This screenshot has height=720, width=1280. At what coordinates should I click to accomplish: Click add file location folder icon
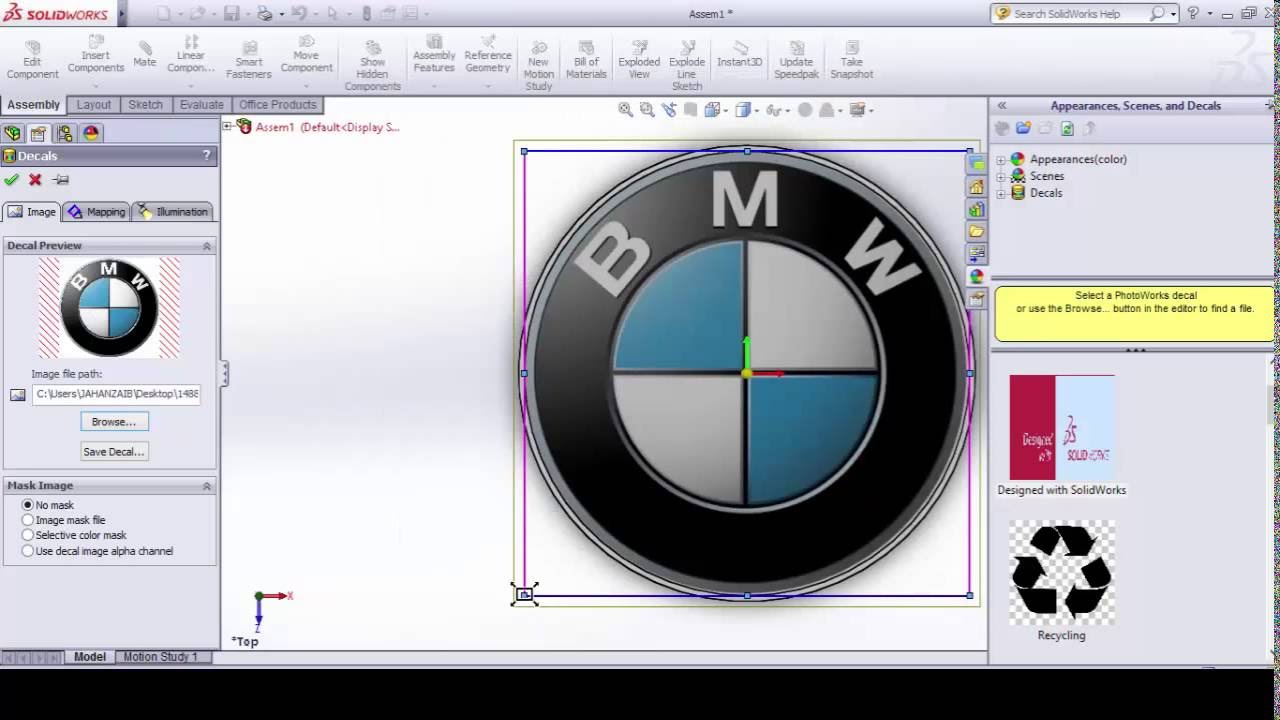[x=1023, y=128]
